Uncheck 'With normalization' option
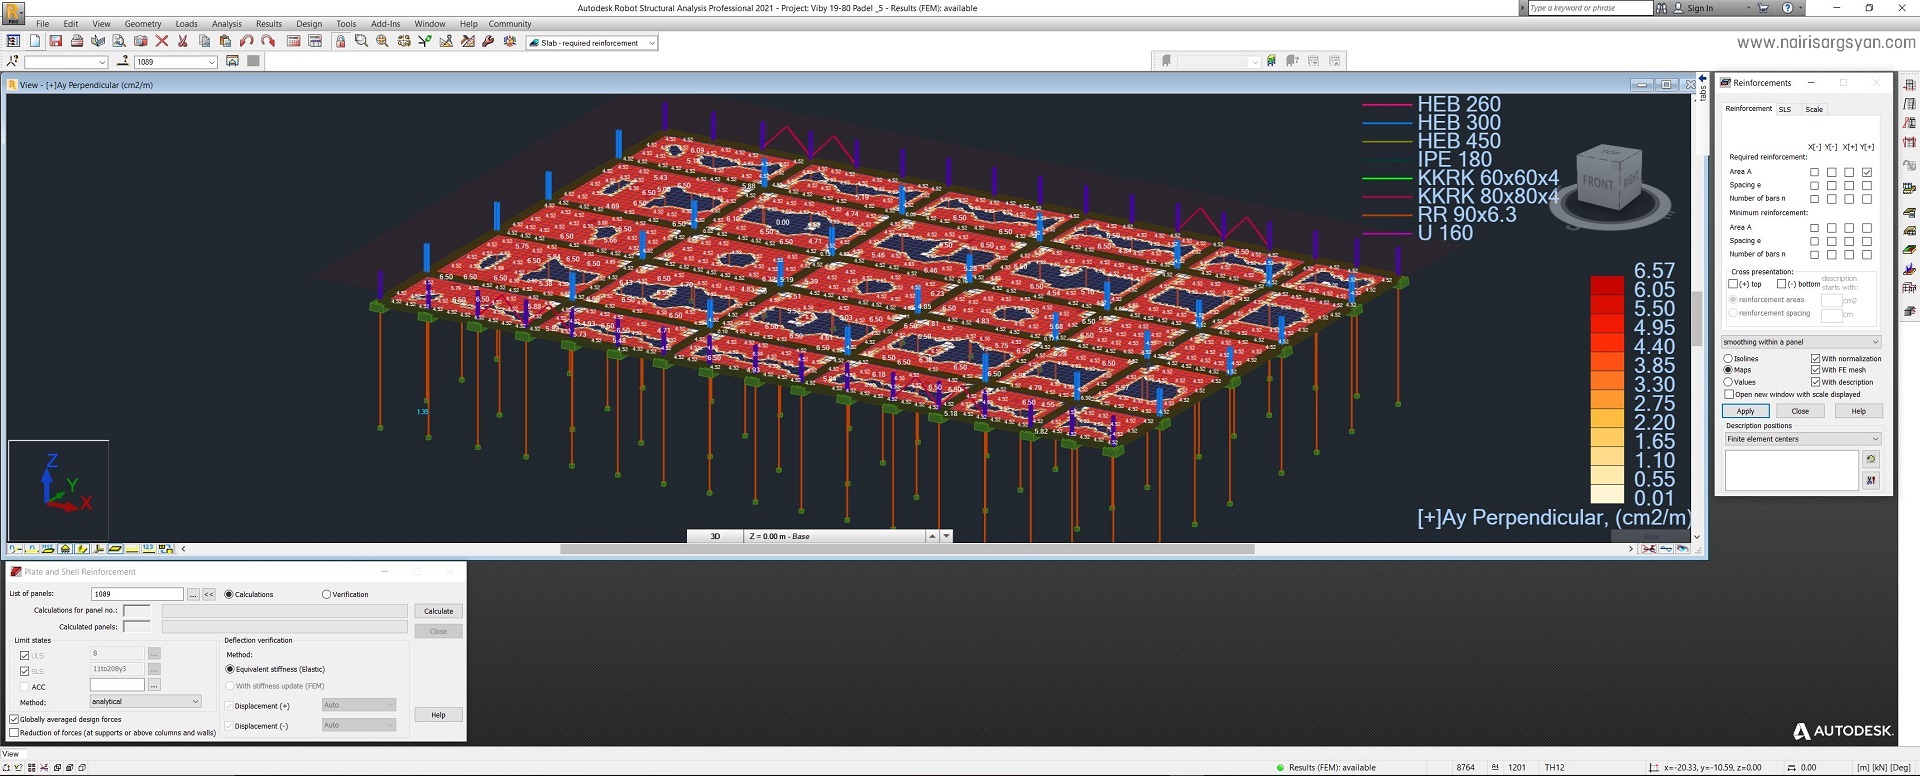The image size is (1920, 776). (x=1815, y=358)
